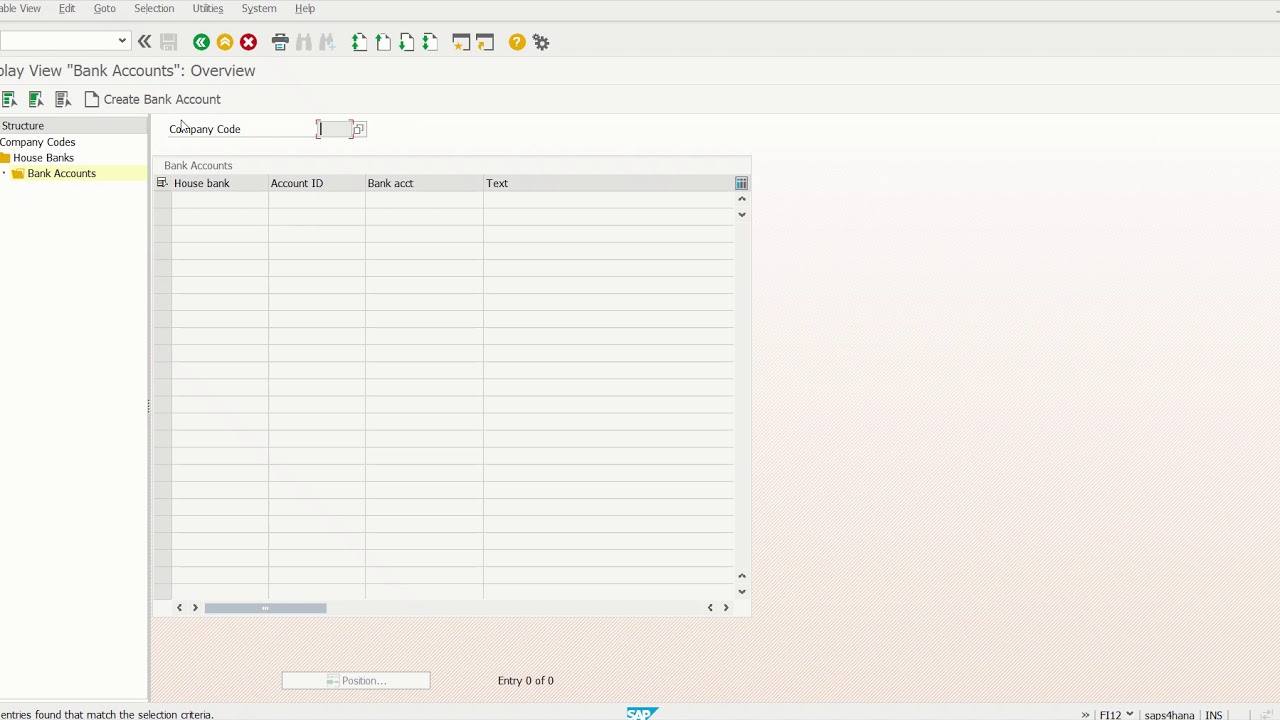Click saps4hana server name in status bar
Image resolution: width=1280 pixels, height=720 pixels.
[1169, 715]
